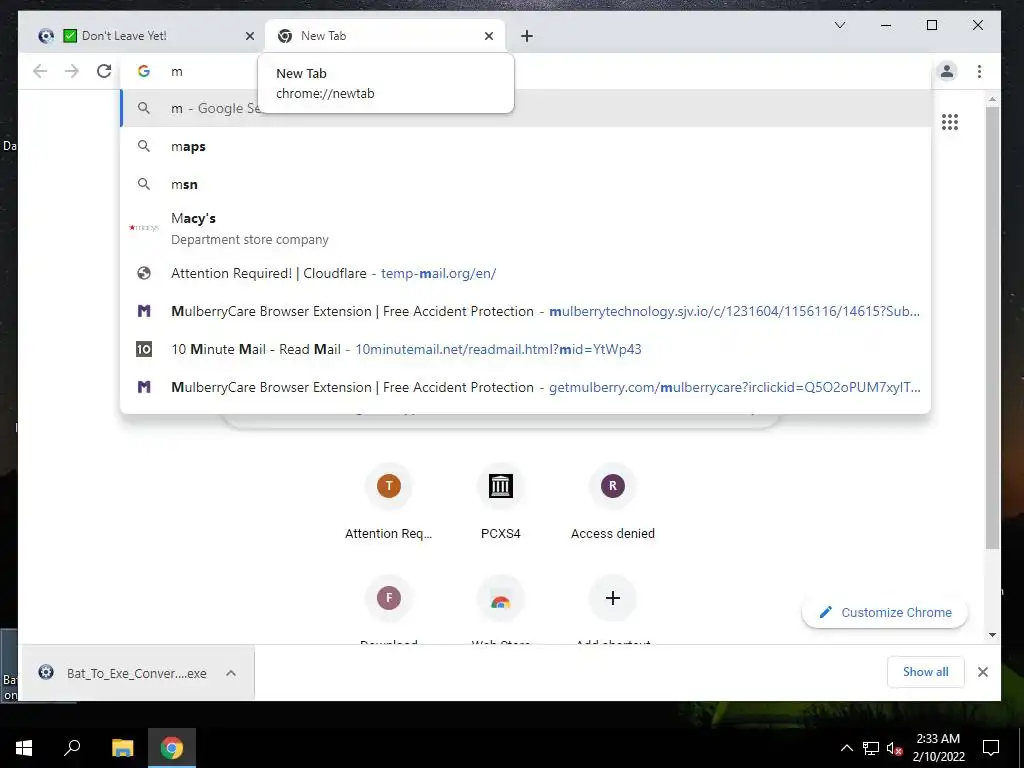Open Windows taskbar search

click(x=72, y=748)
